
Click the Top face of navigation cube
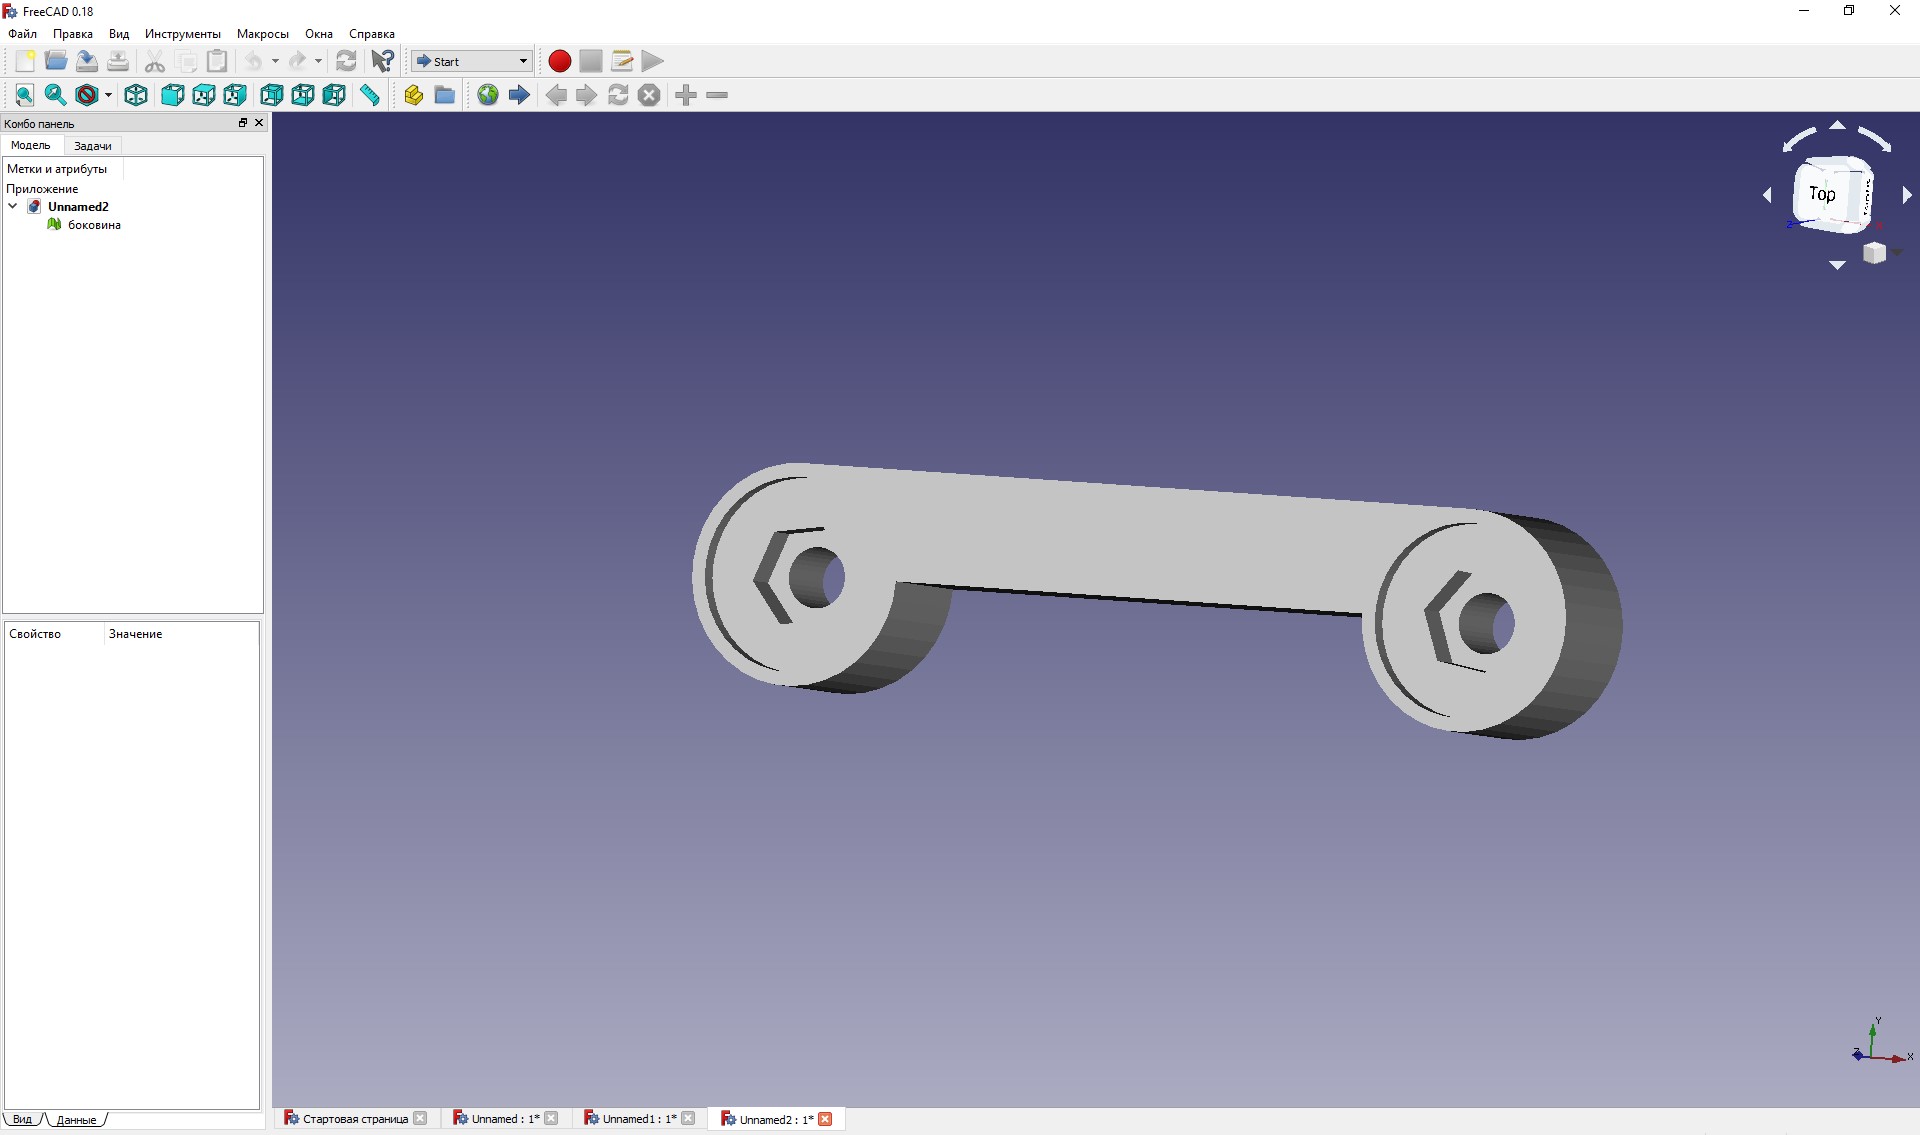[x=1823, y=194]
